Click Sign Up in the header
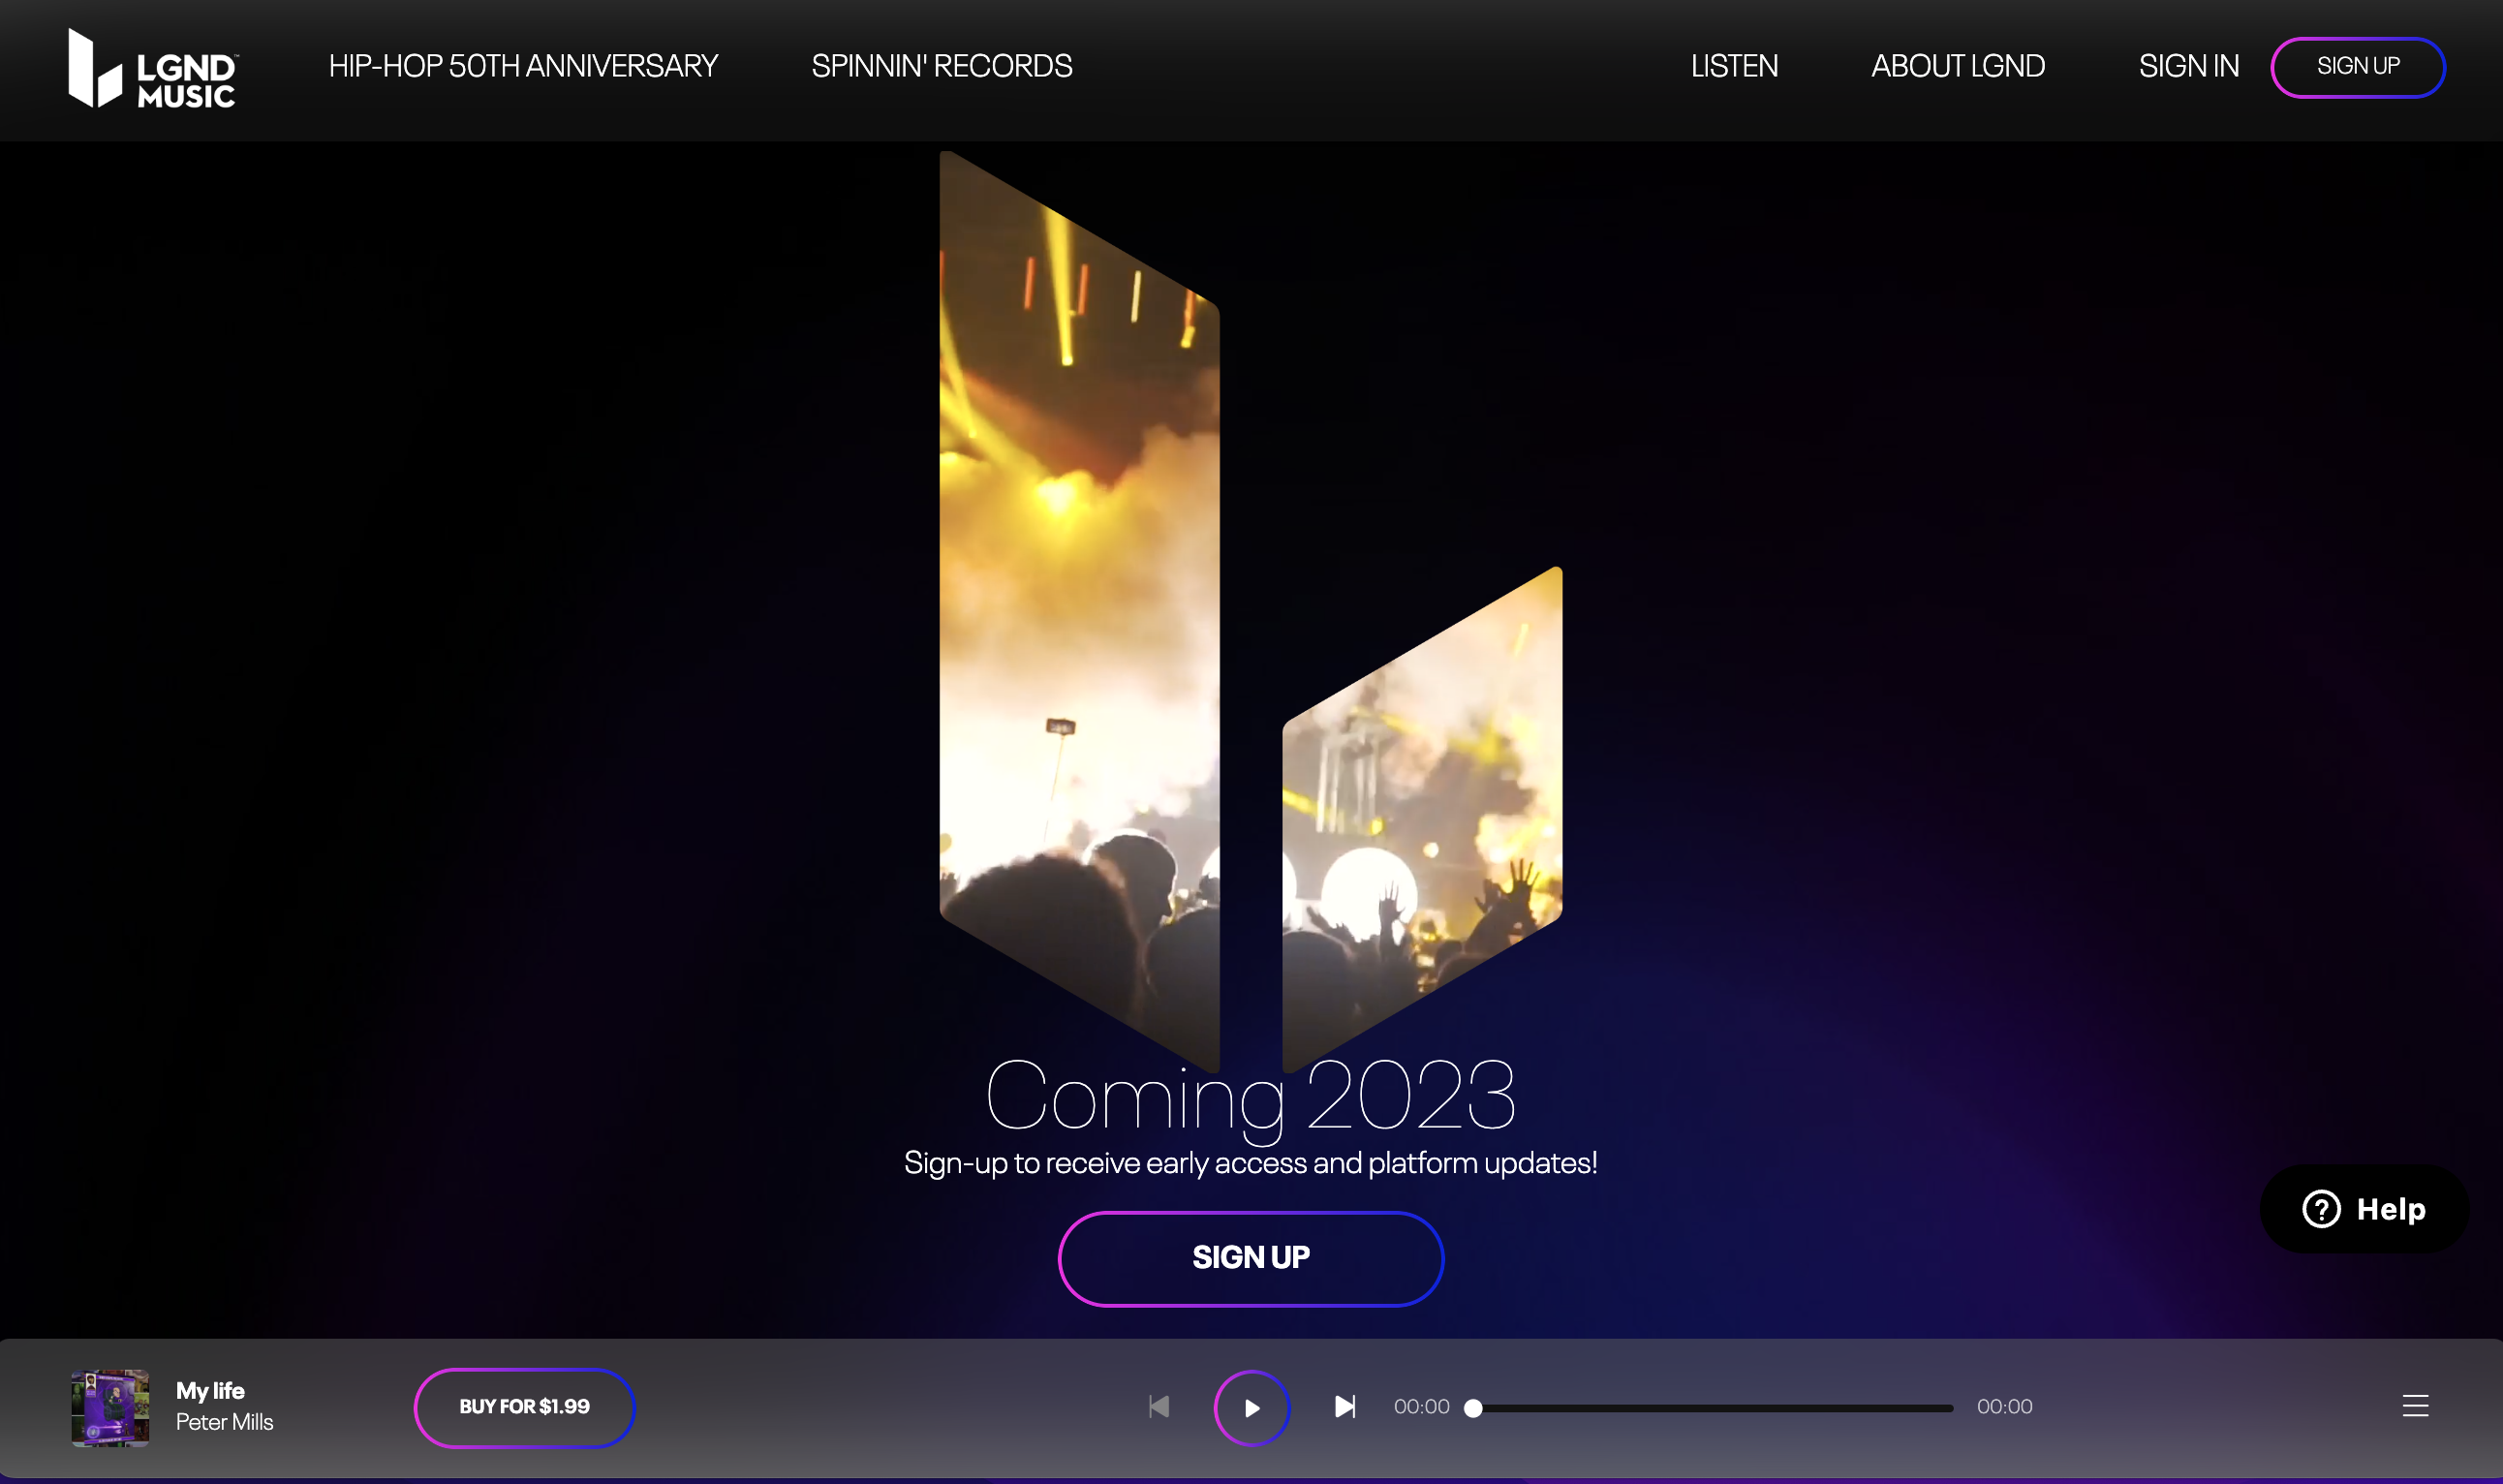This screenshot has height=1484, width=2503. (x=2358, y=67)
